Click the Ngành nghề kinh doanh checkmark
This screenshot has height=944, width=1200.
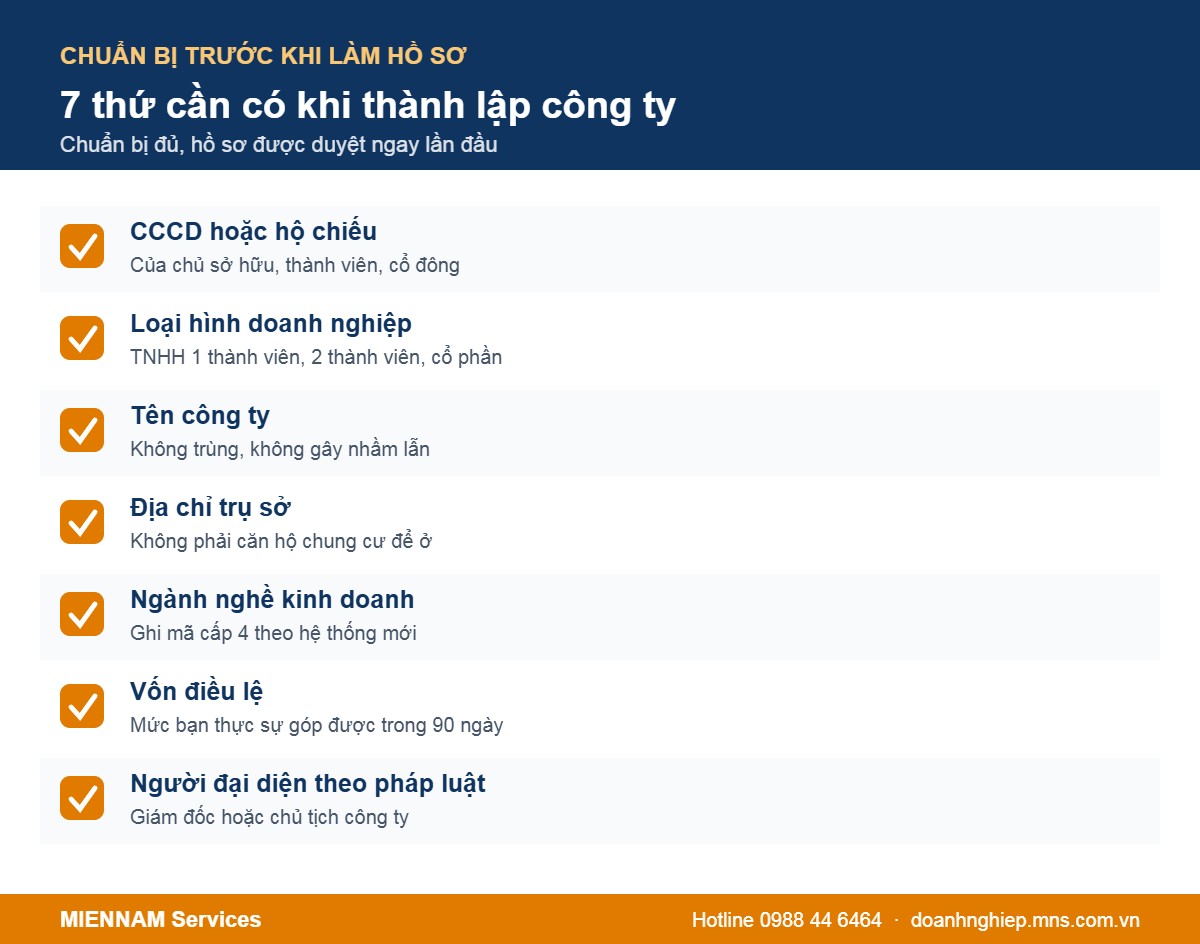[x=82, y=614]
